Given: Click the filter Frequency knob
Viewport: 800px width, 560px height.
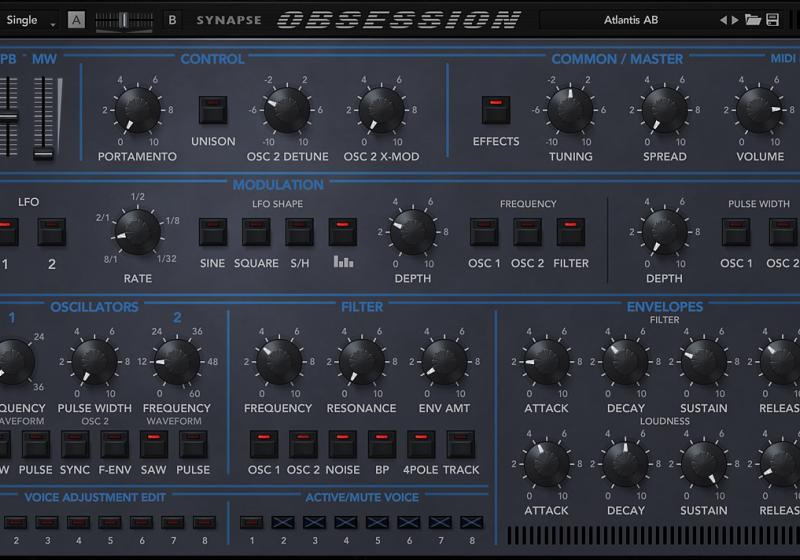Looking at the screenshot, I should (x=279, y=362).
